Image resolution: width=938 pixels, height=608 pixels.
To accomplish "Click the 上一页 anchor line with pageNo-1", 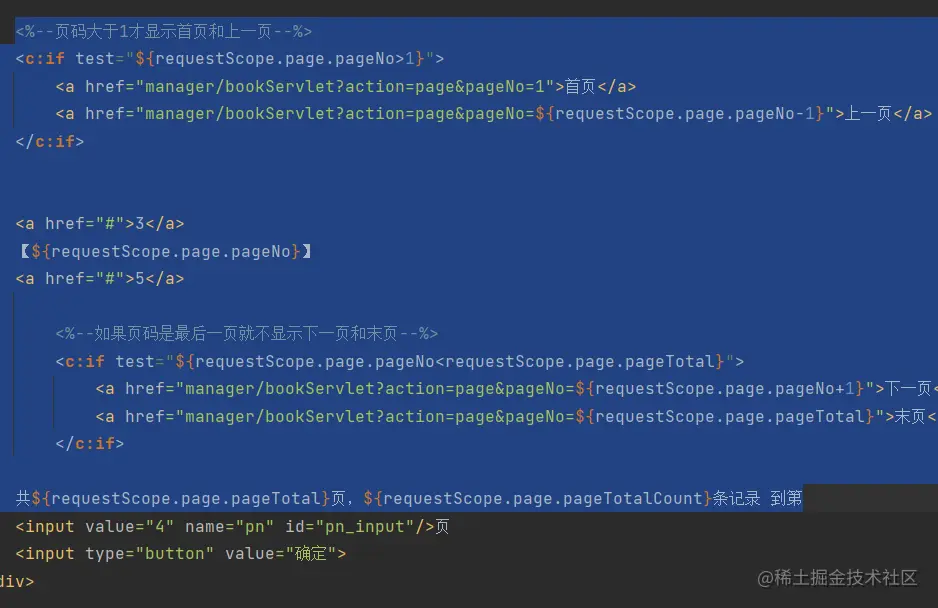I will 494,114.
